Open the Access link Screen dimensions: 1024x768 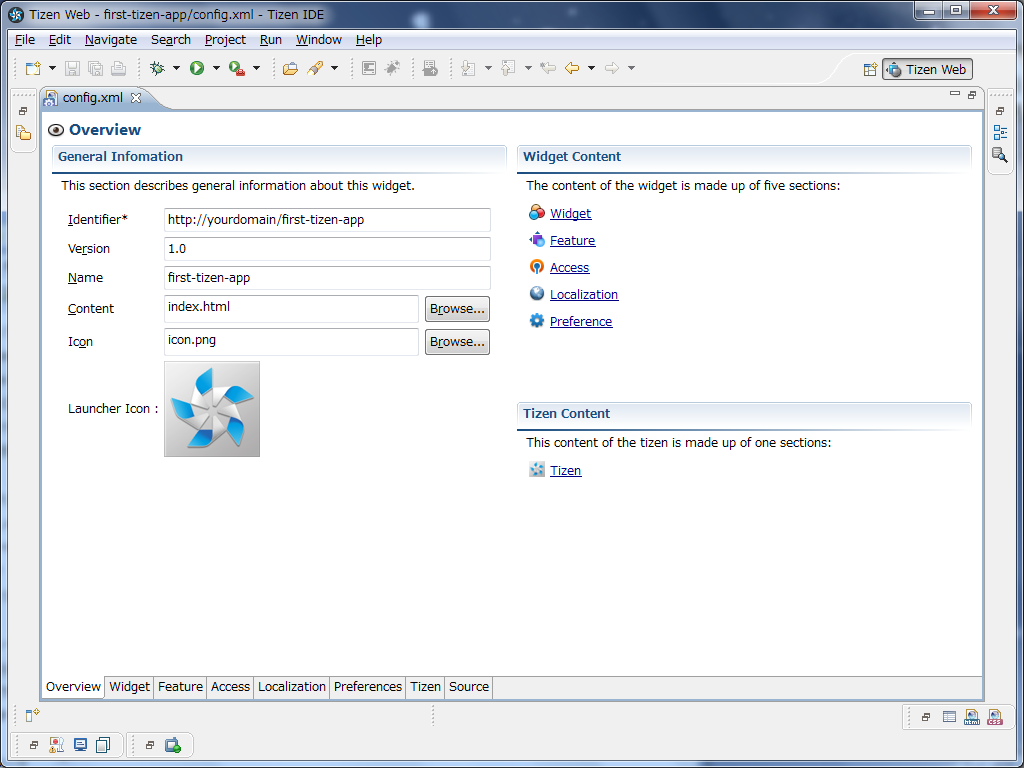coord(569,268)
